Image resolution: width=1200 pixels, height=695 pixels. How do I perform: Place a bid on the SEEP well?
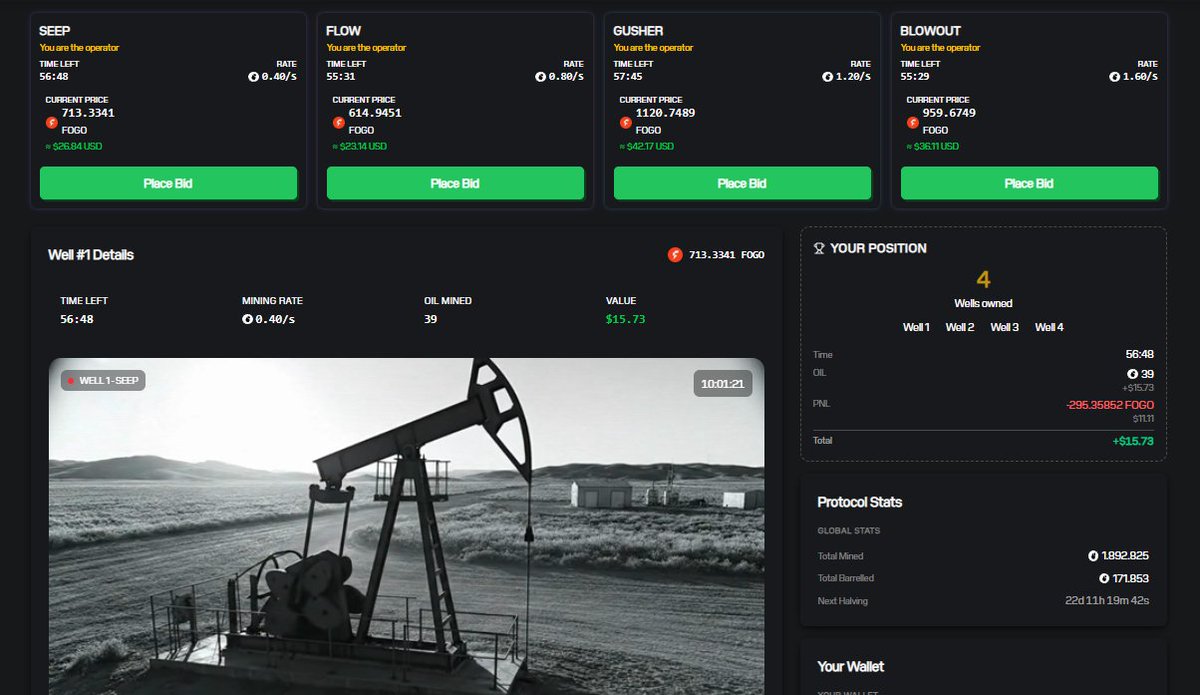point(168,183)
